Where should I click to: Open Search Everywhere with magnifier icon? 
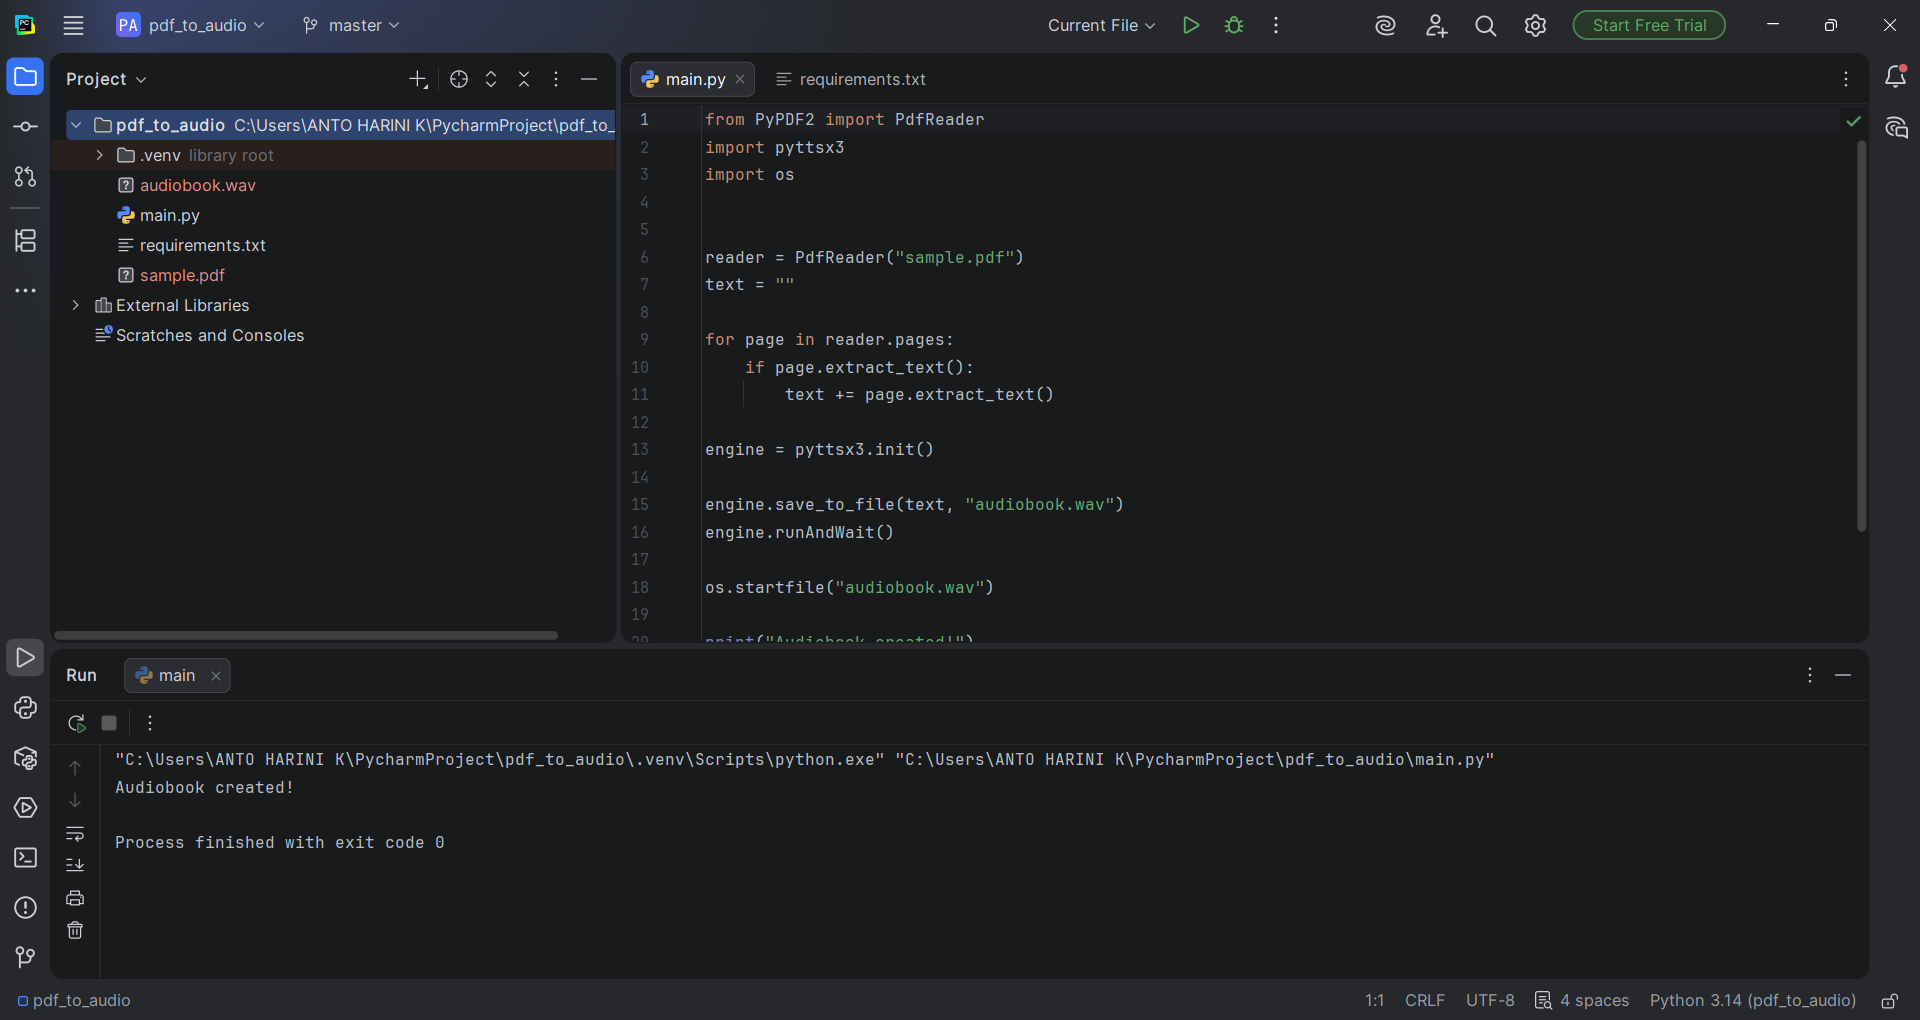tap(1486, 25)
